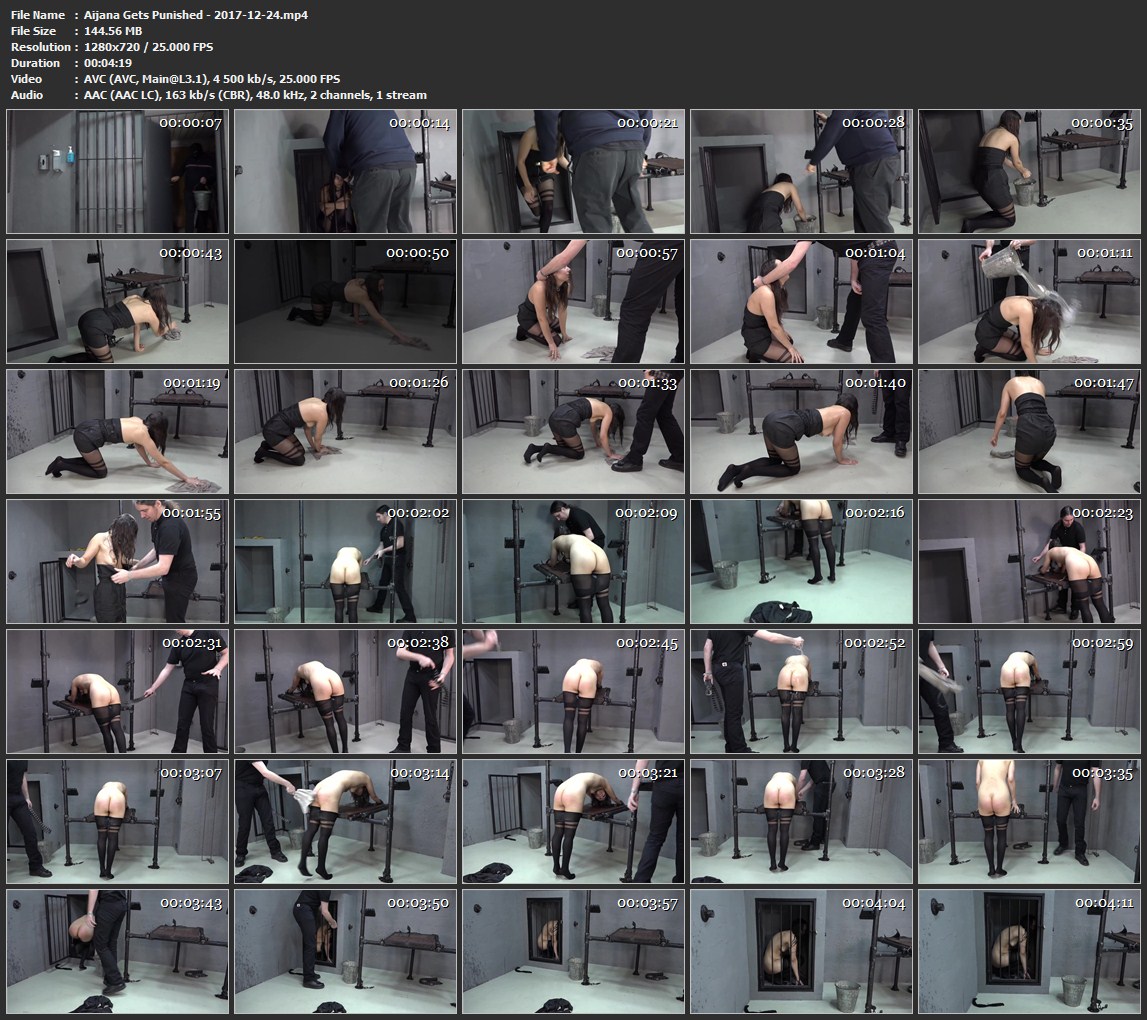
Task: Select the last frame at 00:04:11
Action: [1029, 952]
